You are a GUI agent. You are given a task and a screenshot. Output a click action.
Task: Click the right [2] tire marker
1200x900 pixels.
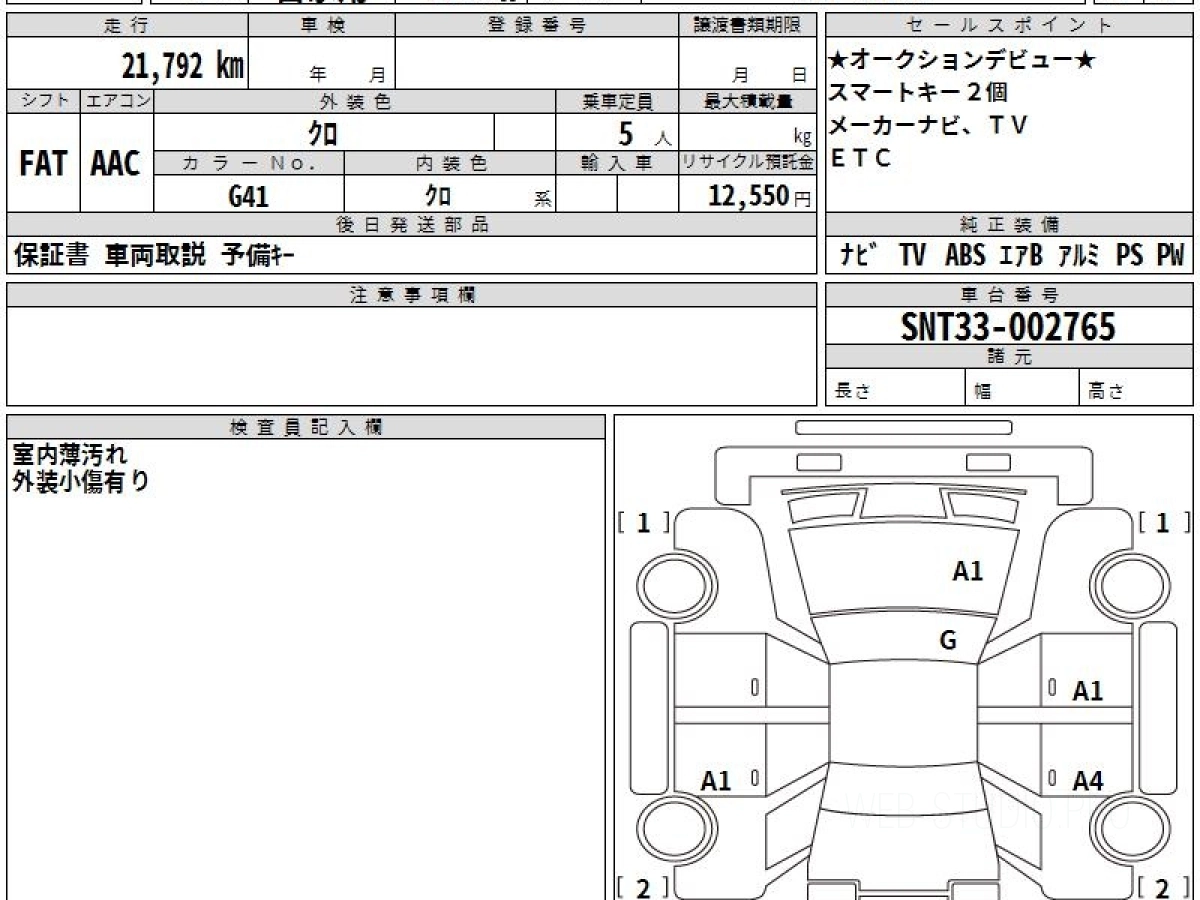(x=1164, y=887)
